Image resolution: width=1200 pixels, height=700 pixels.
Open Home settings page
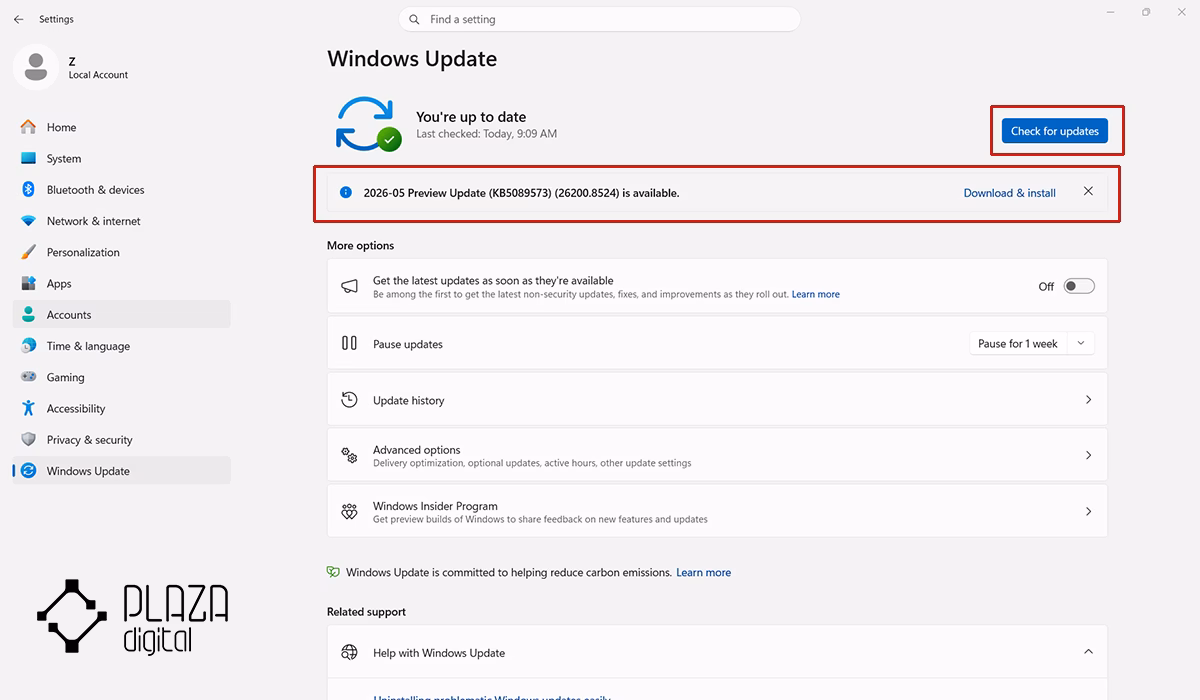(122, 127)
